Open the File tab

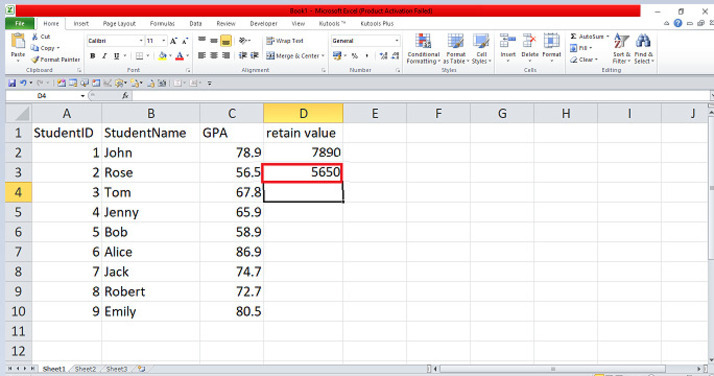[20, 23]
